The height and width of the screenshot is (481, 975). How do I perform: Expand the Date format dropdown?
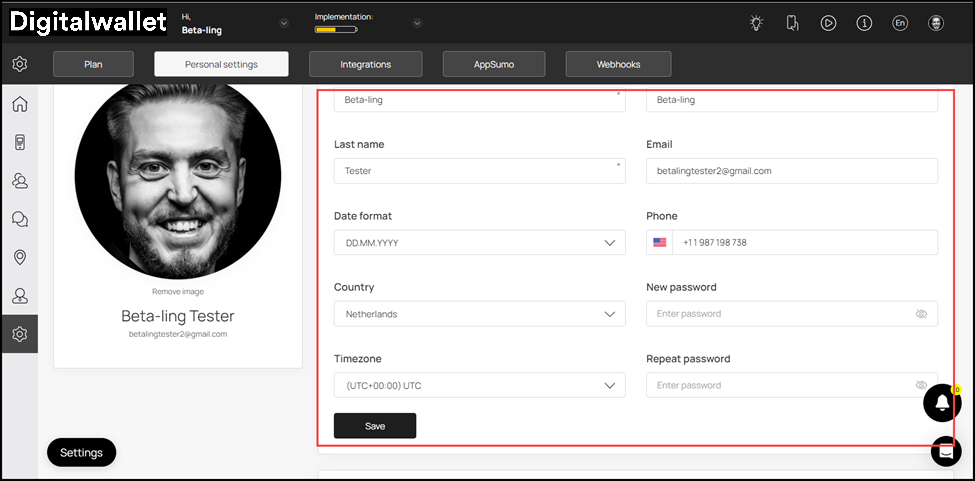[x=479, y=243]
